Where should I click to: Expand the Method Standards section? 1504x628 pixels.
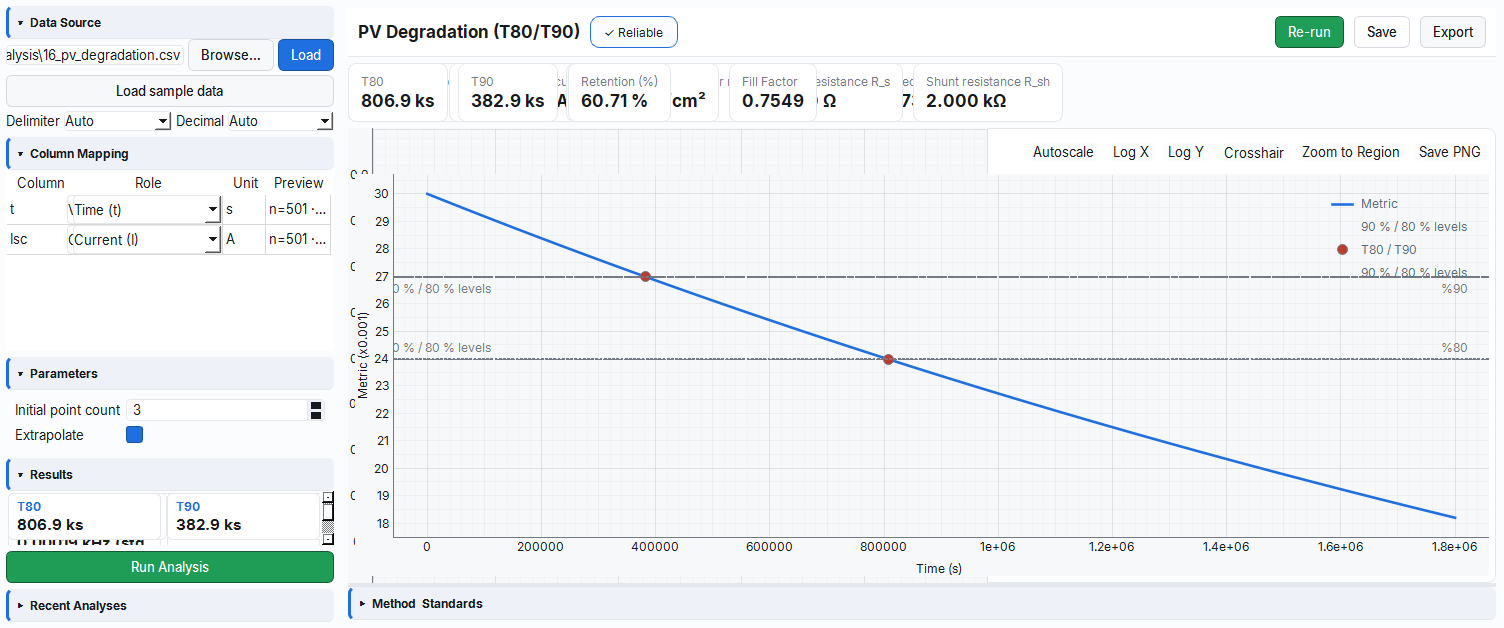pyautogui.click(x=922, y=603)
